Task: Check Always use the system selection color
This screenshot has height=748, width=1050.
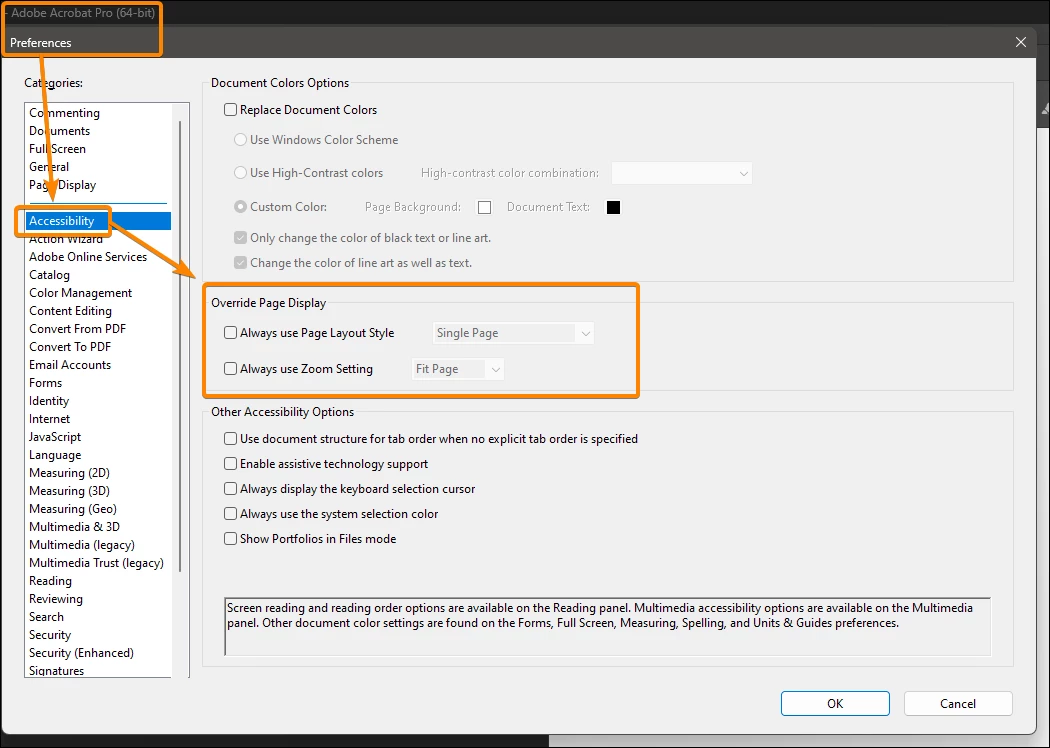Action: 230,514
